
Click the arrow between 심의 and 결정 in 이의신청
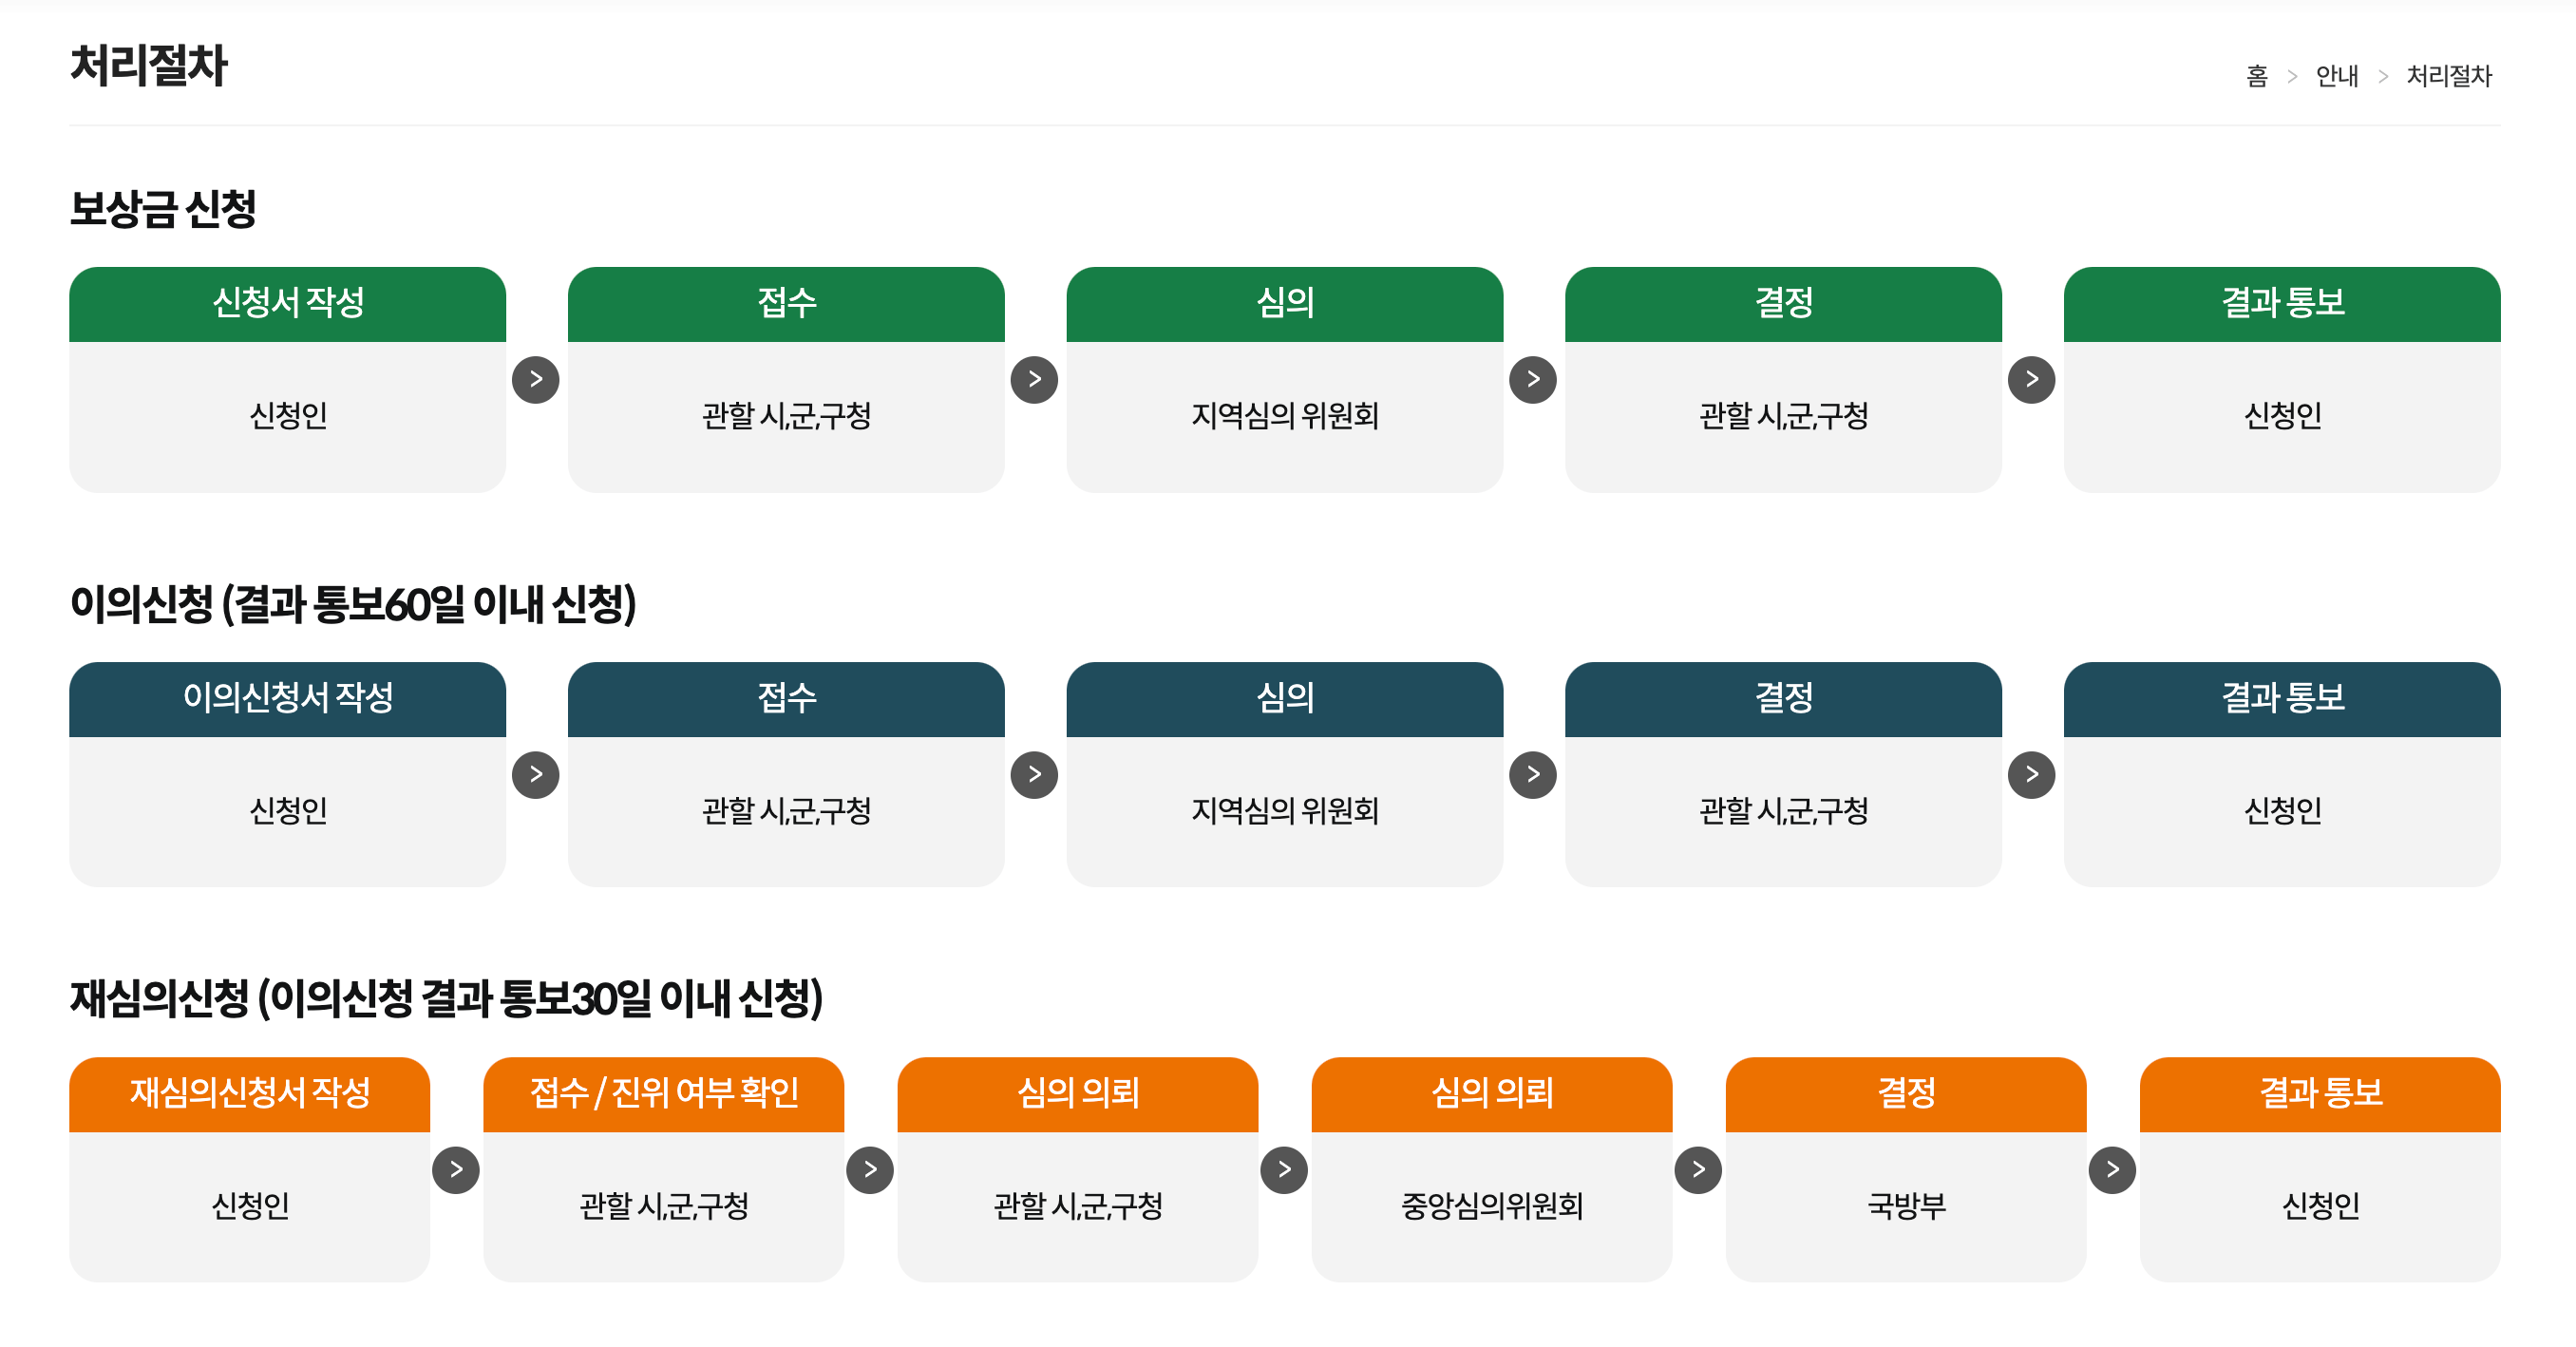[1532, 773]
